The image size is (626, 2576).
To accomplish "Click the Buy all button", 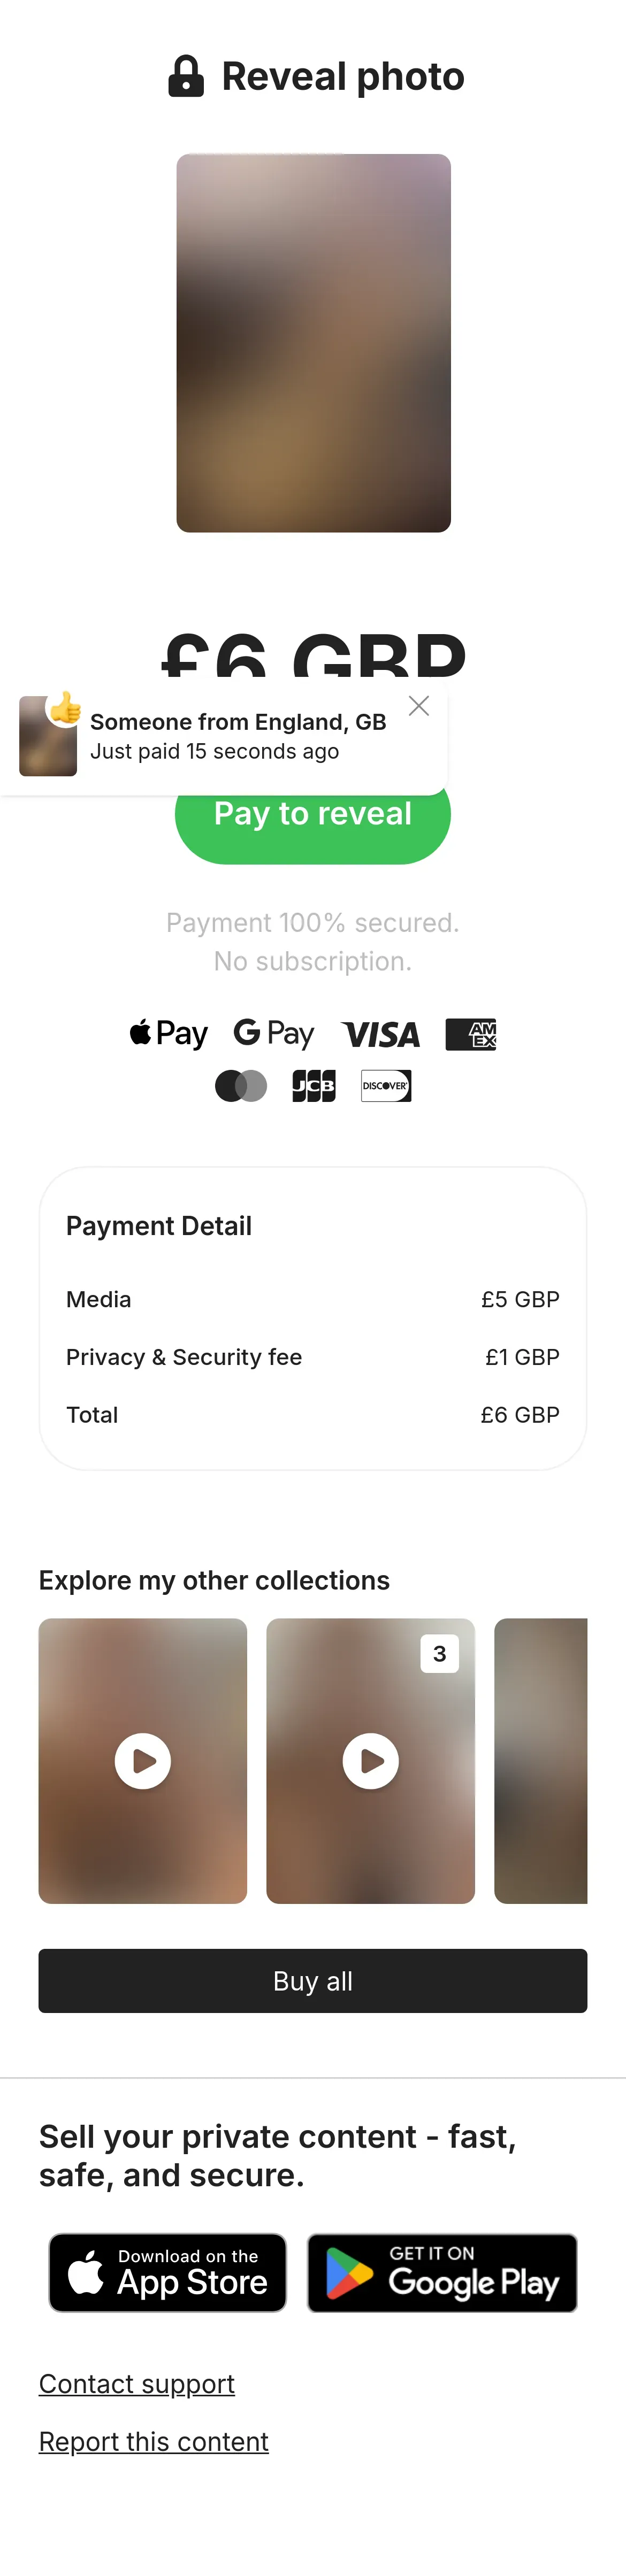I will 313,1980.
